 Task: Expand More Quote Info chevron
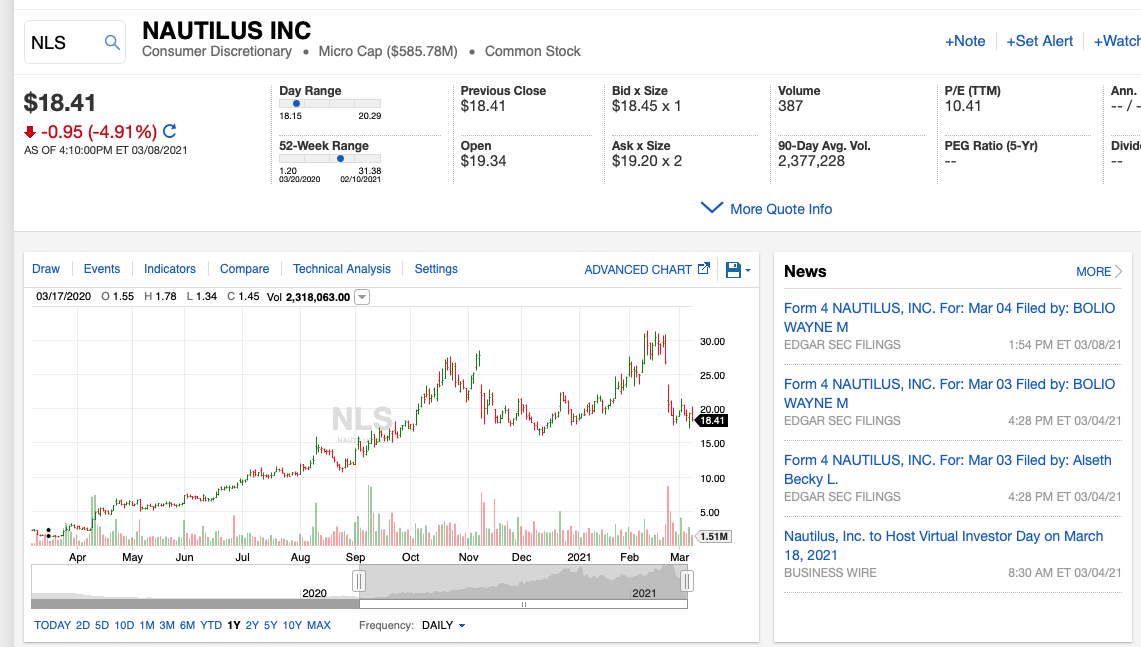point(711,208)
